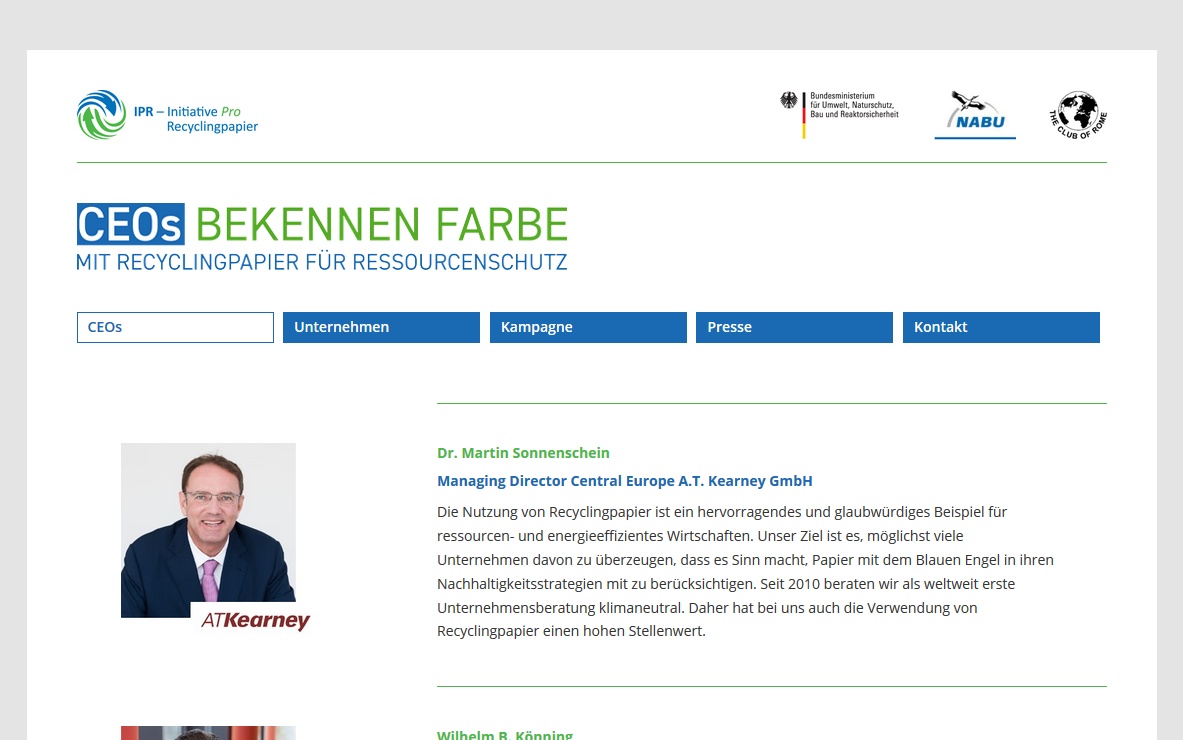Visit the Bundesministerium für Umwelt logo link
Viewport: 1183px width, 740px height.
(839, 115)
